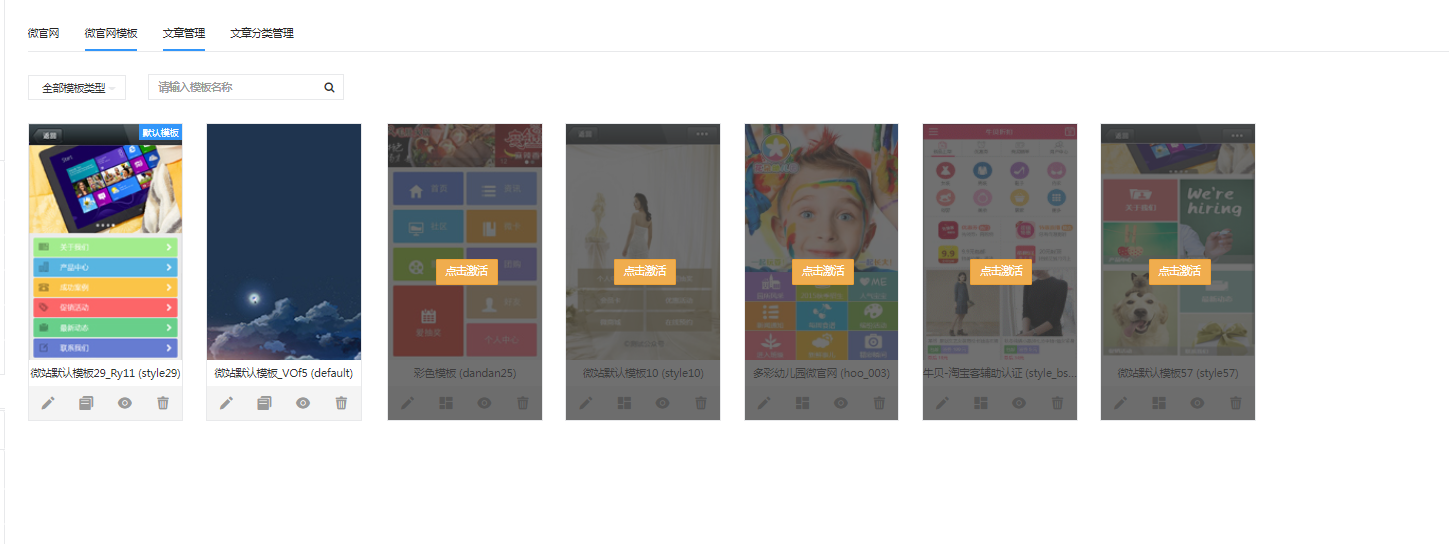The height and width of the screenshot is (544, 1449).
Task: Click the search magnifier icon
Action: click(x=329, y=87)
